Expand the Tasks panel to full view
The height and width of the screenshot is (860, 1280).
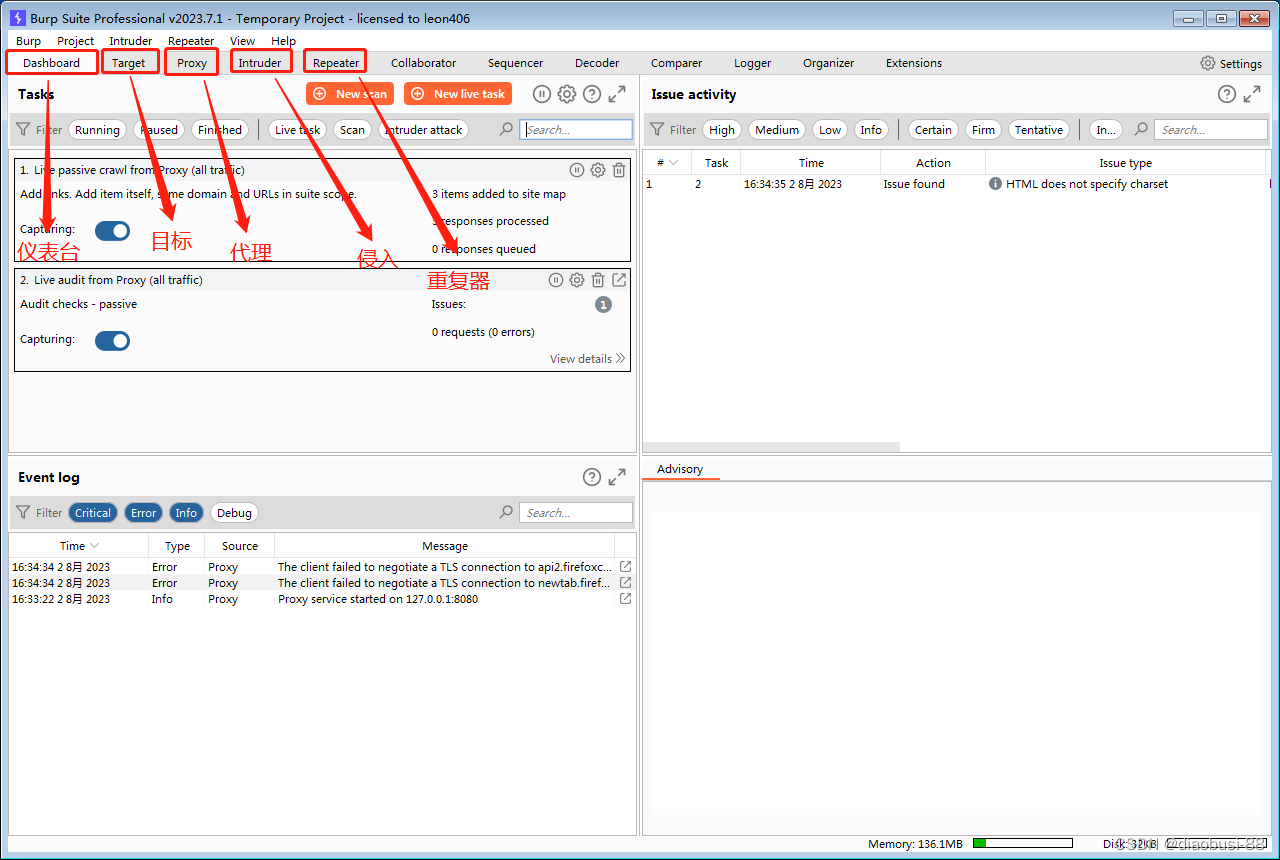[617, 94]
